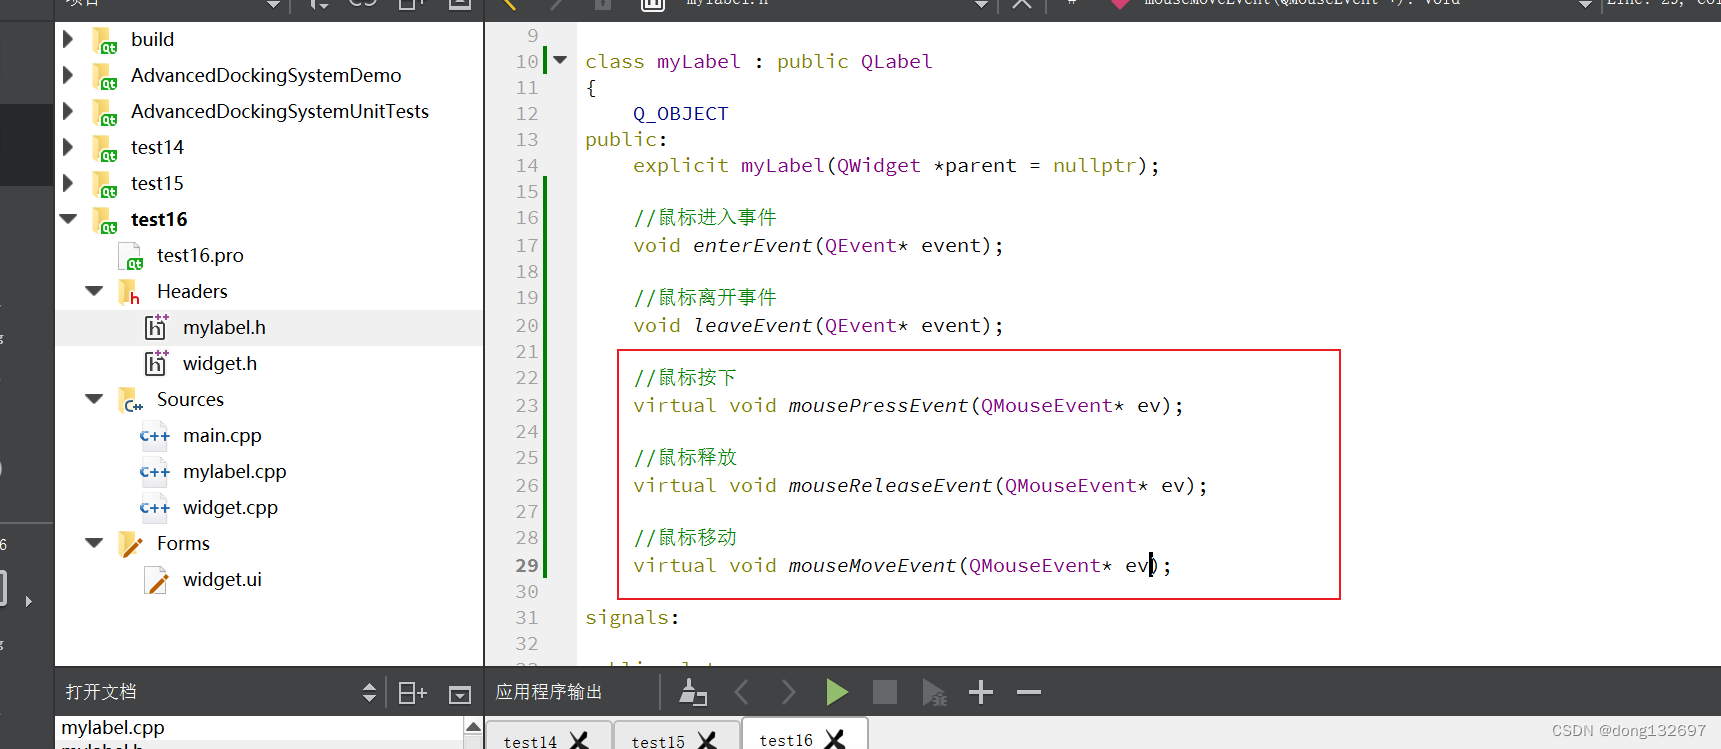Click the main.cpp C++ file icon
This screenshot has height=749, width=1721.
155,436
